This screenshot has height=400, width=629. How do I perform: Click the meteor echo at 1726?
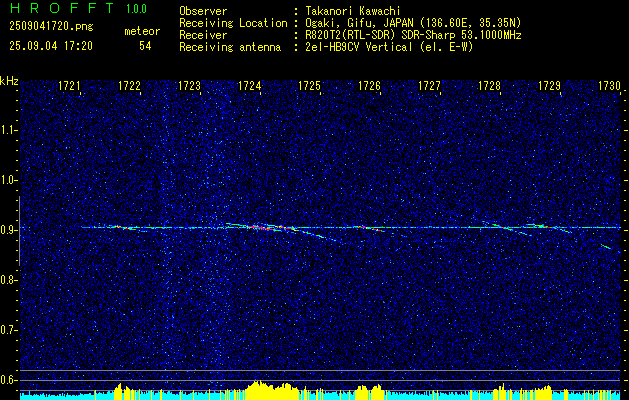pyautogui.click(x=369, y=228)
